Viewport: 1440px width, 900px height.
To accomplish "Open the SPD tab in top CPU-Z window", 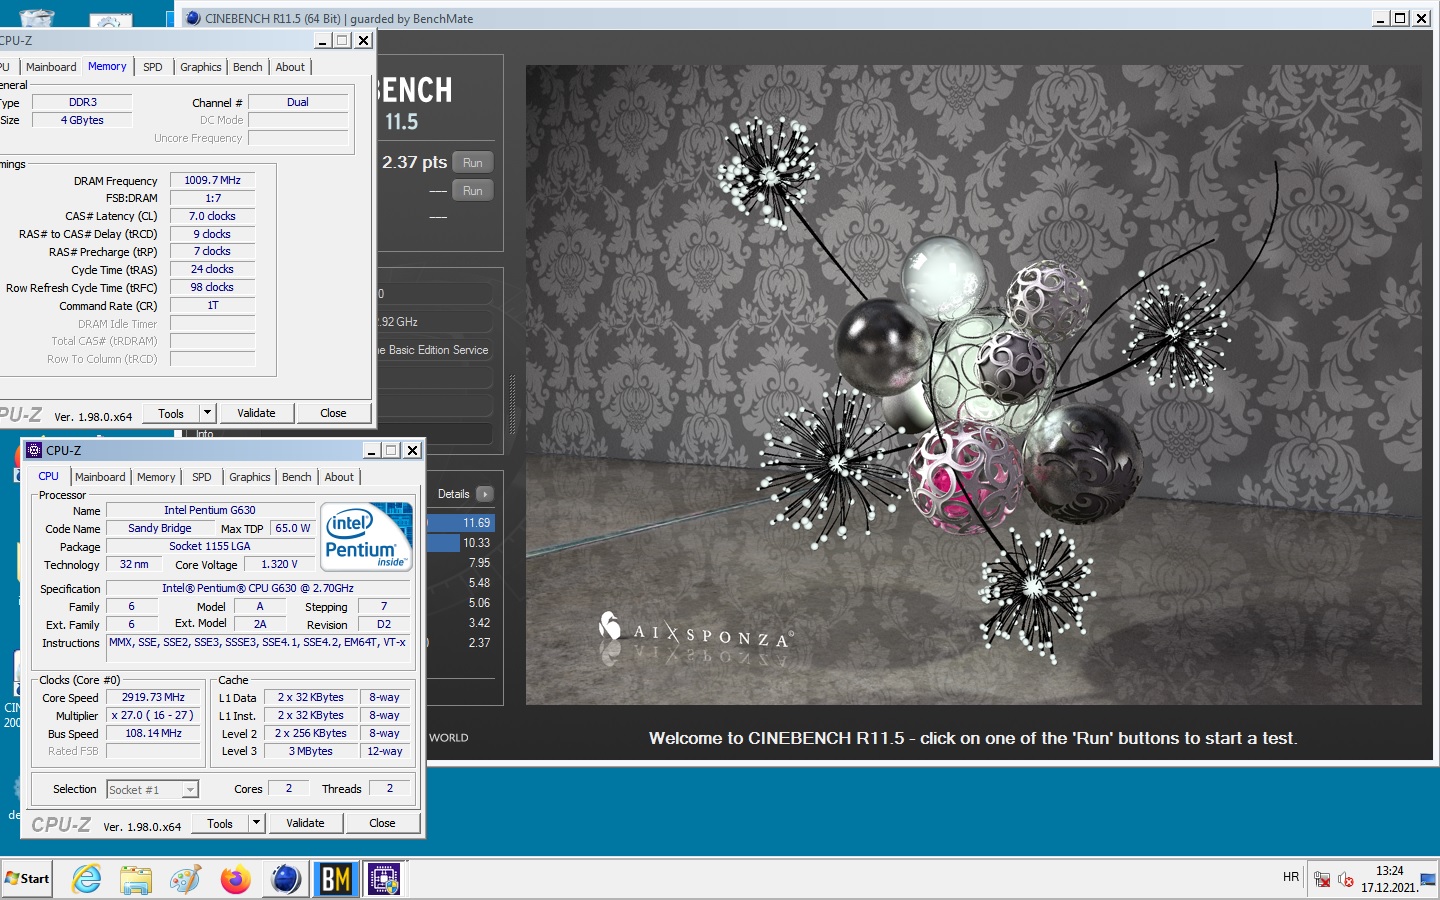I will pos(153,67).
